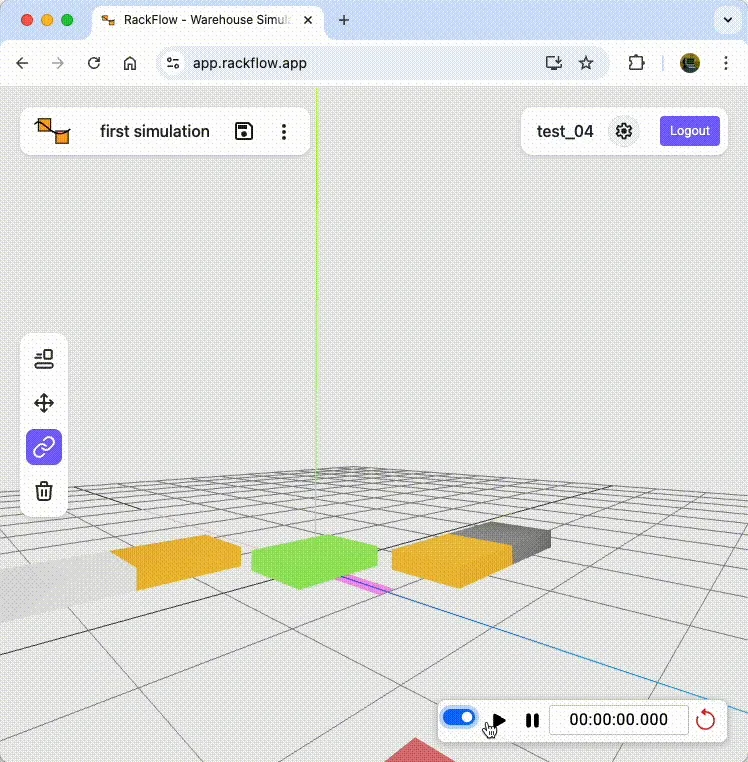Click the first simulation title
Viewport: 748px width, 762px height.
(155, 131)
